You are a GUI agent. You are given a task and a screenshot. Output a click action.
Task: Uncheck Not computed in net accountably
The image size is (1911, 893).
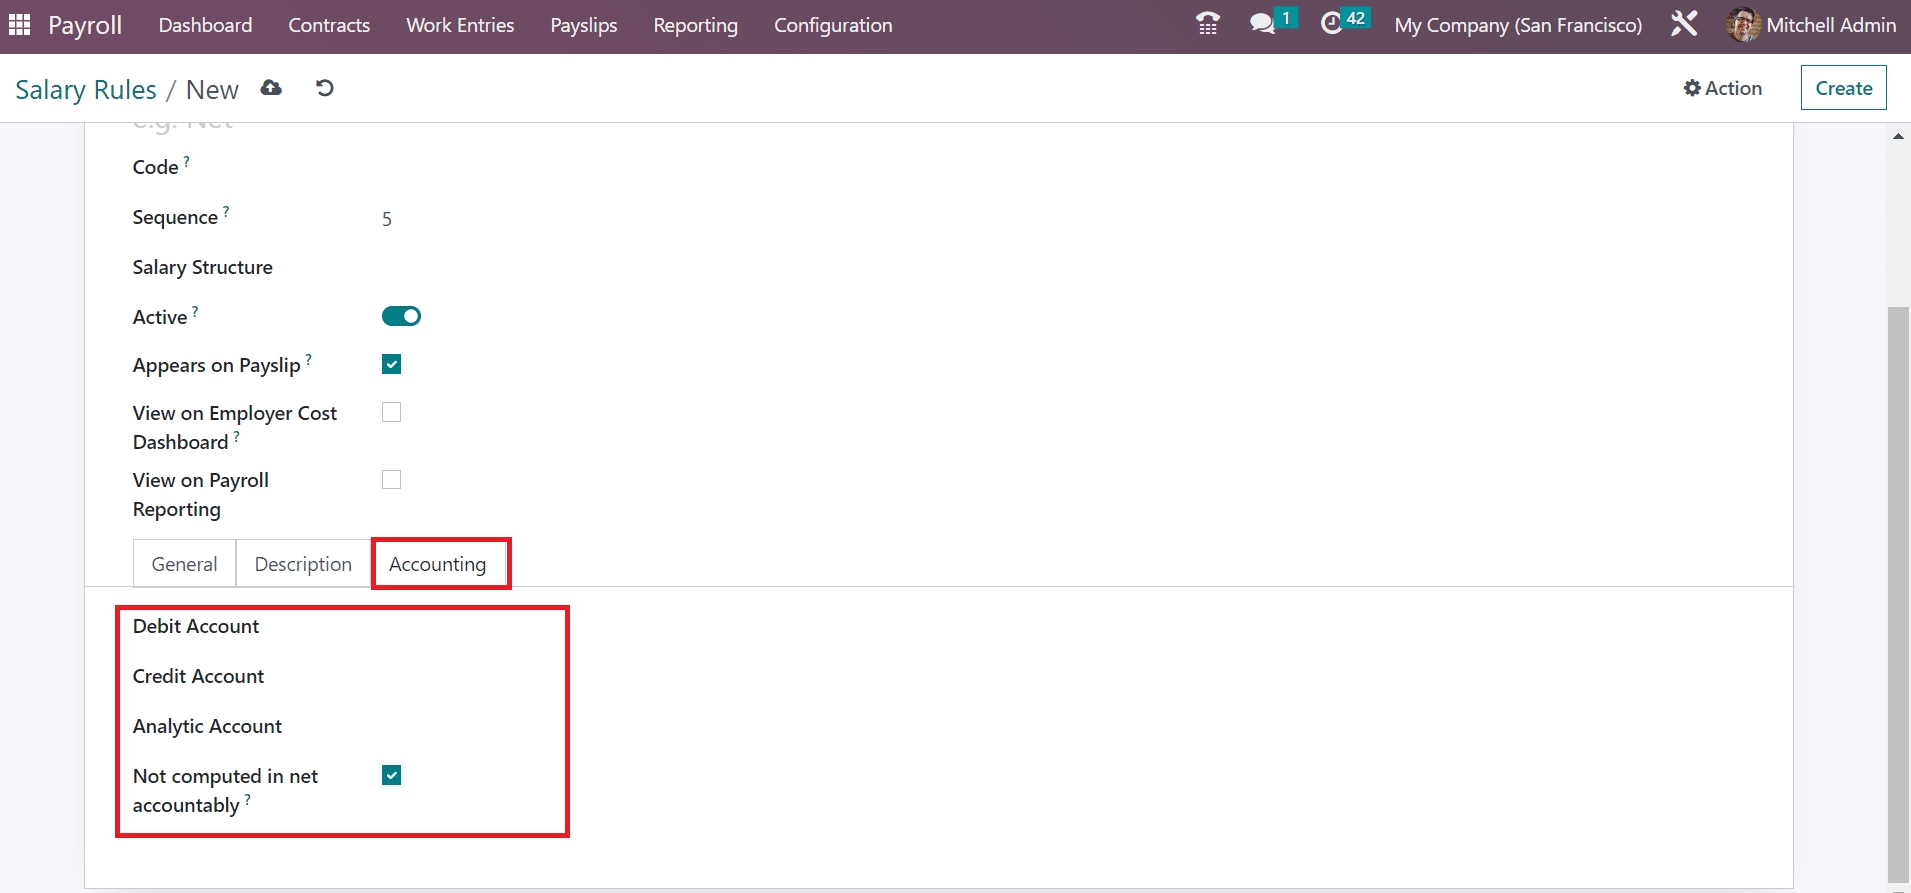click(392, 776)
